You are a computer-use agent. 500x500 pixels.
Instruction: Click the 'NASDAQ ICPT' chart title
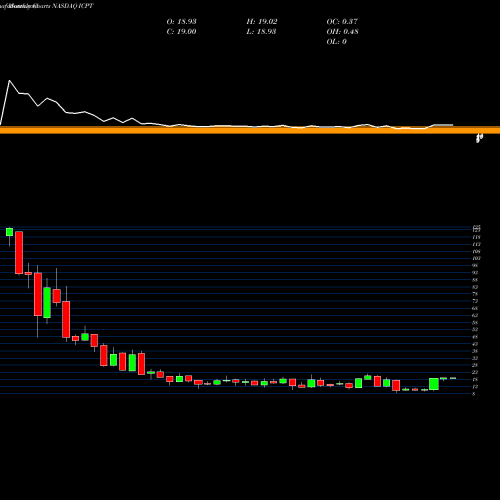click(x=73, y=6)
